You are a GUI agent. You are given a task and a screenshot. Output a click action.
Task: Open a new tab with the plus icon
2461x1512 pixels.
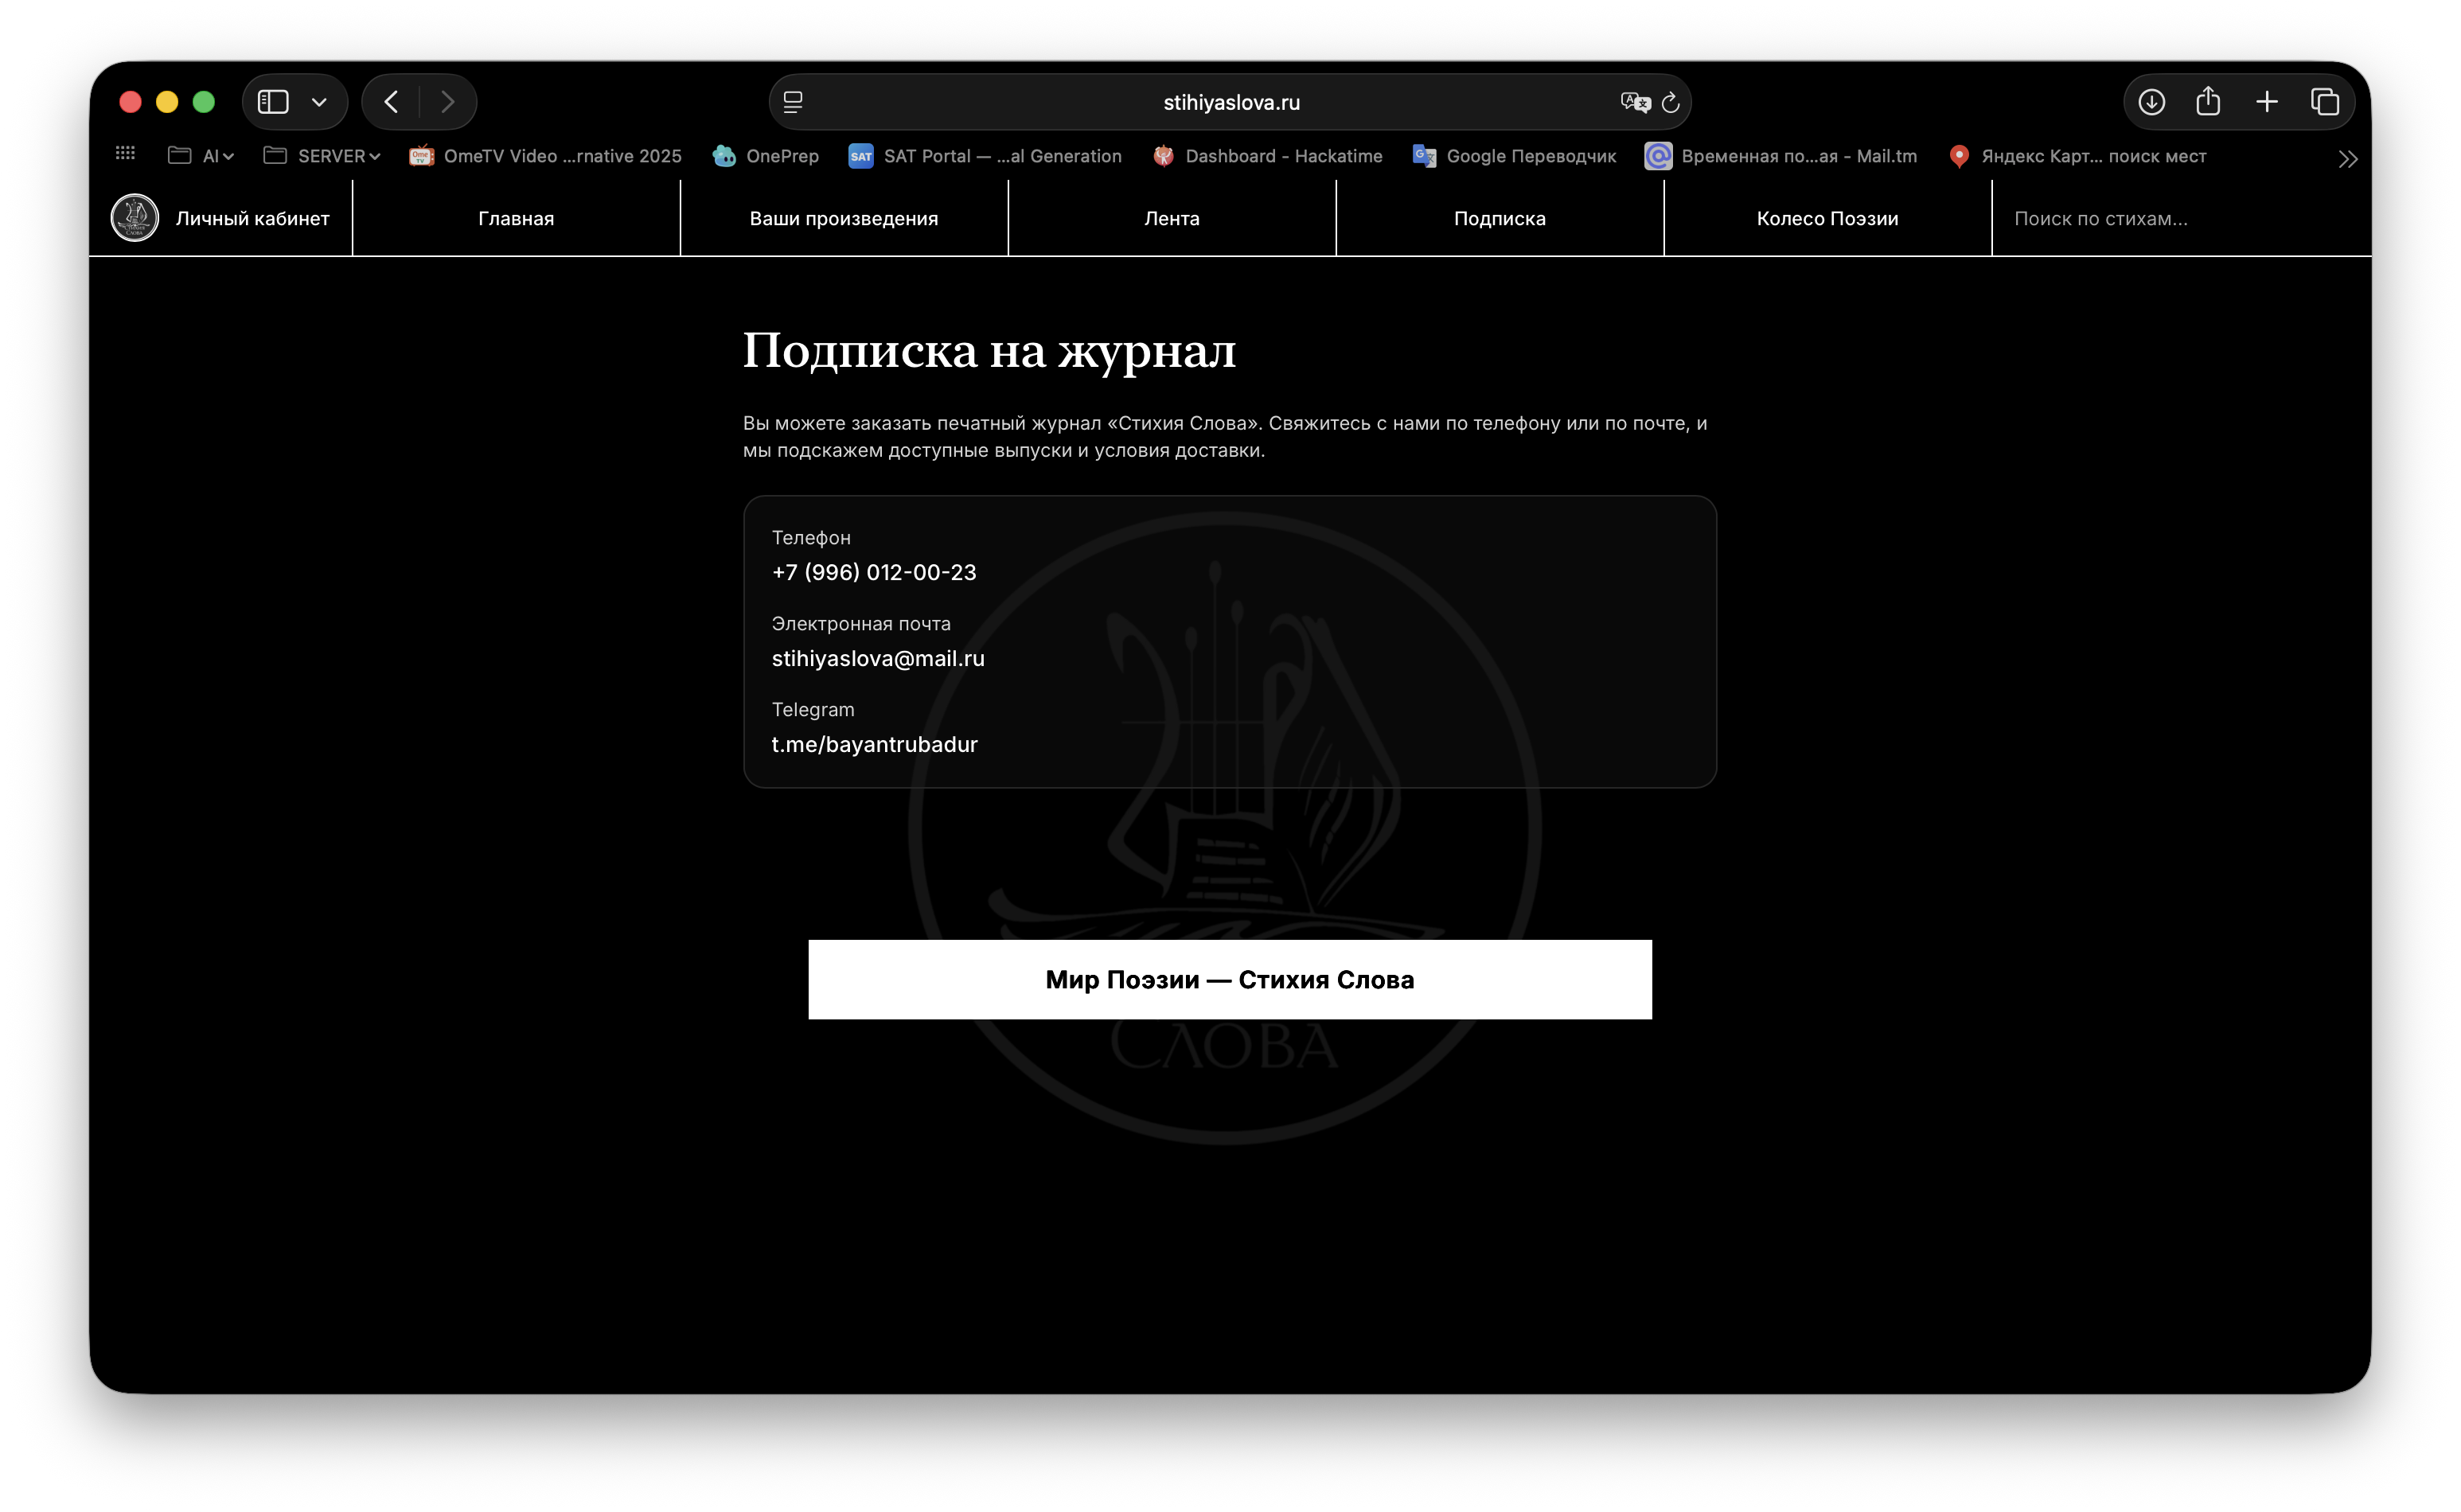pos(2267,102)
